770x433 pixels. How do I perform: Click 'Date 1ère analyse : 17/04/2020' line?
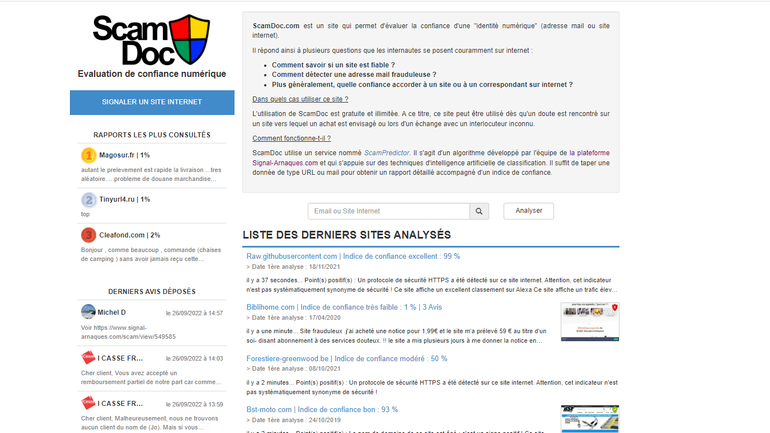[x=293, y=318]
